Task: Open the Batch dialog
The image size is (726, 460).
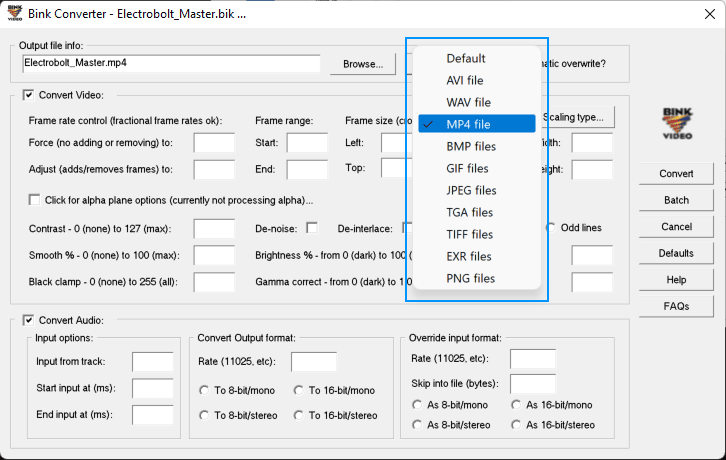Action: [x=676, y=200]
